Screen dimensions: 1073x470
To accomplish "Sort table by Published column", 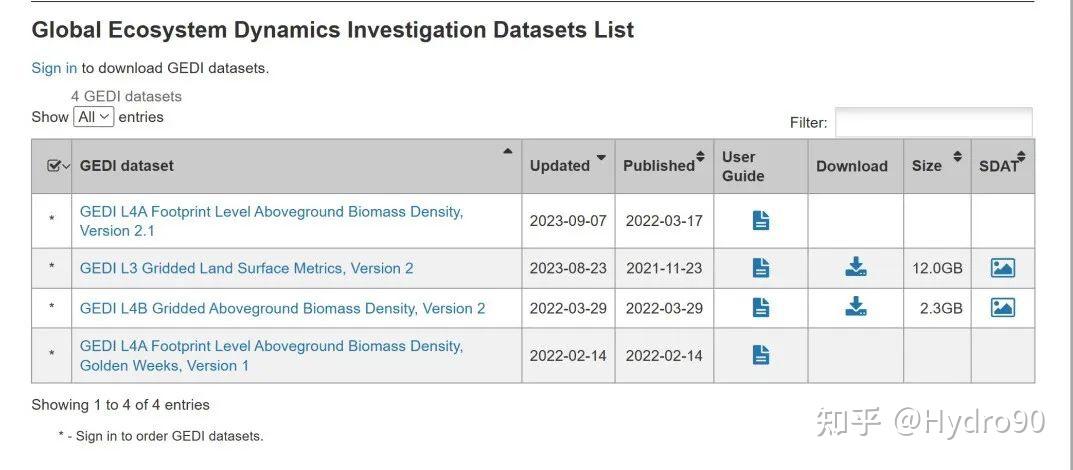I will (x=663, y=166).
